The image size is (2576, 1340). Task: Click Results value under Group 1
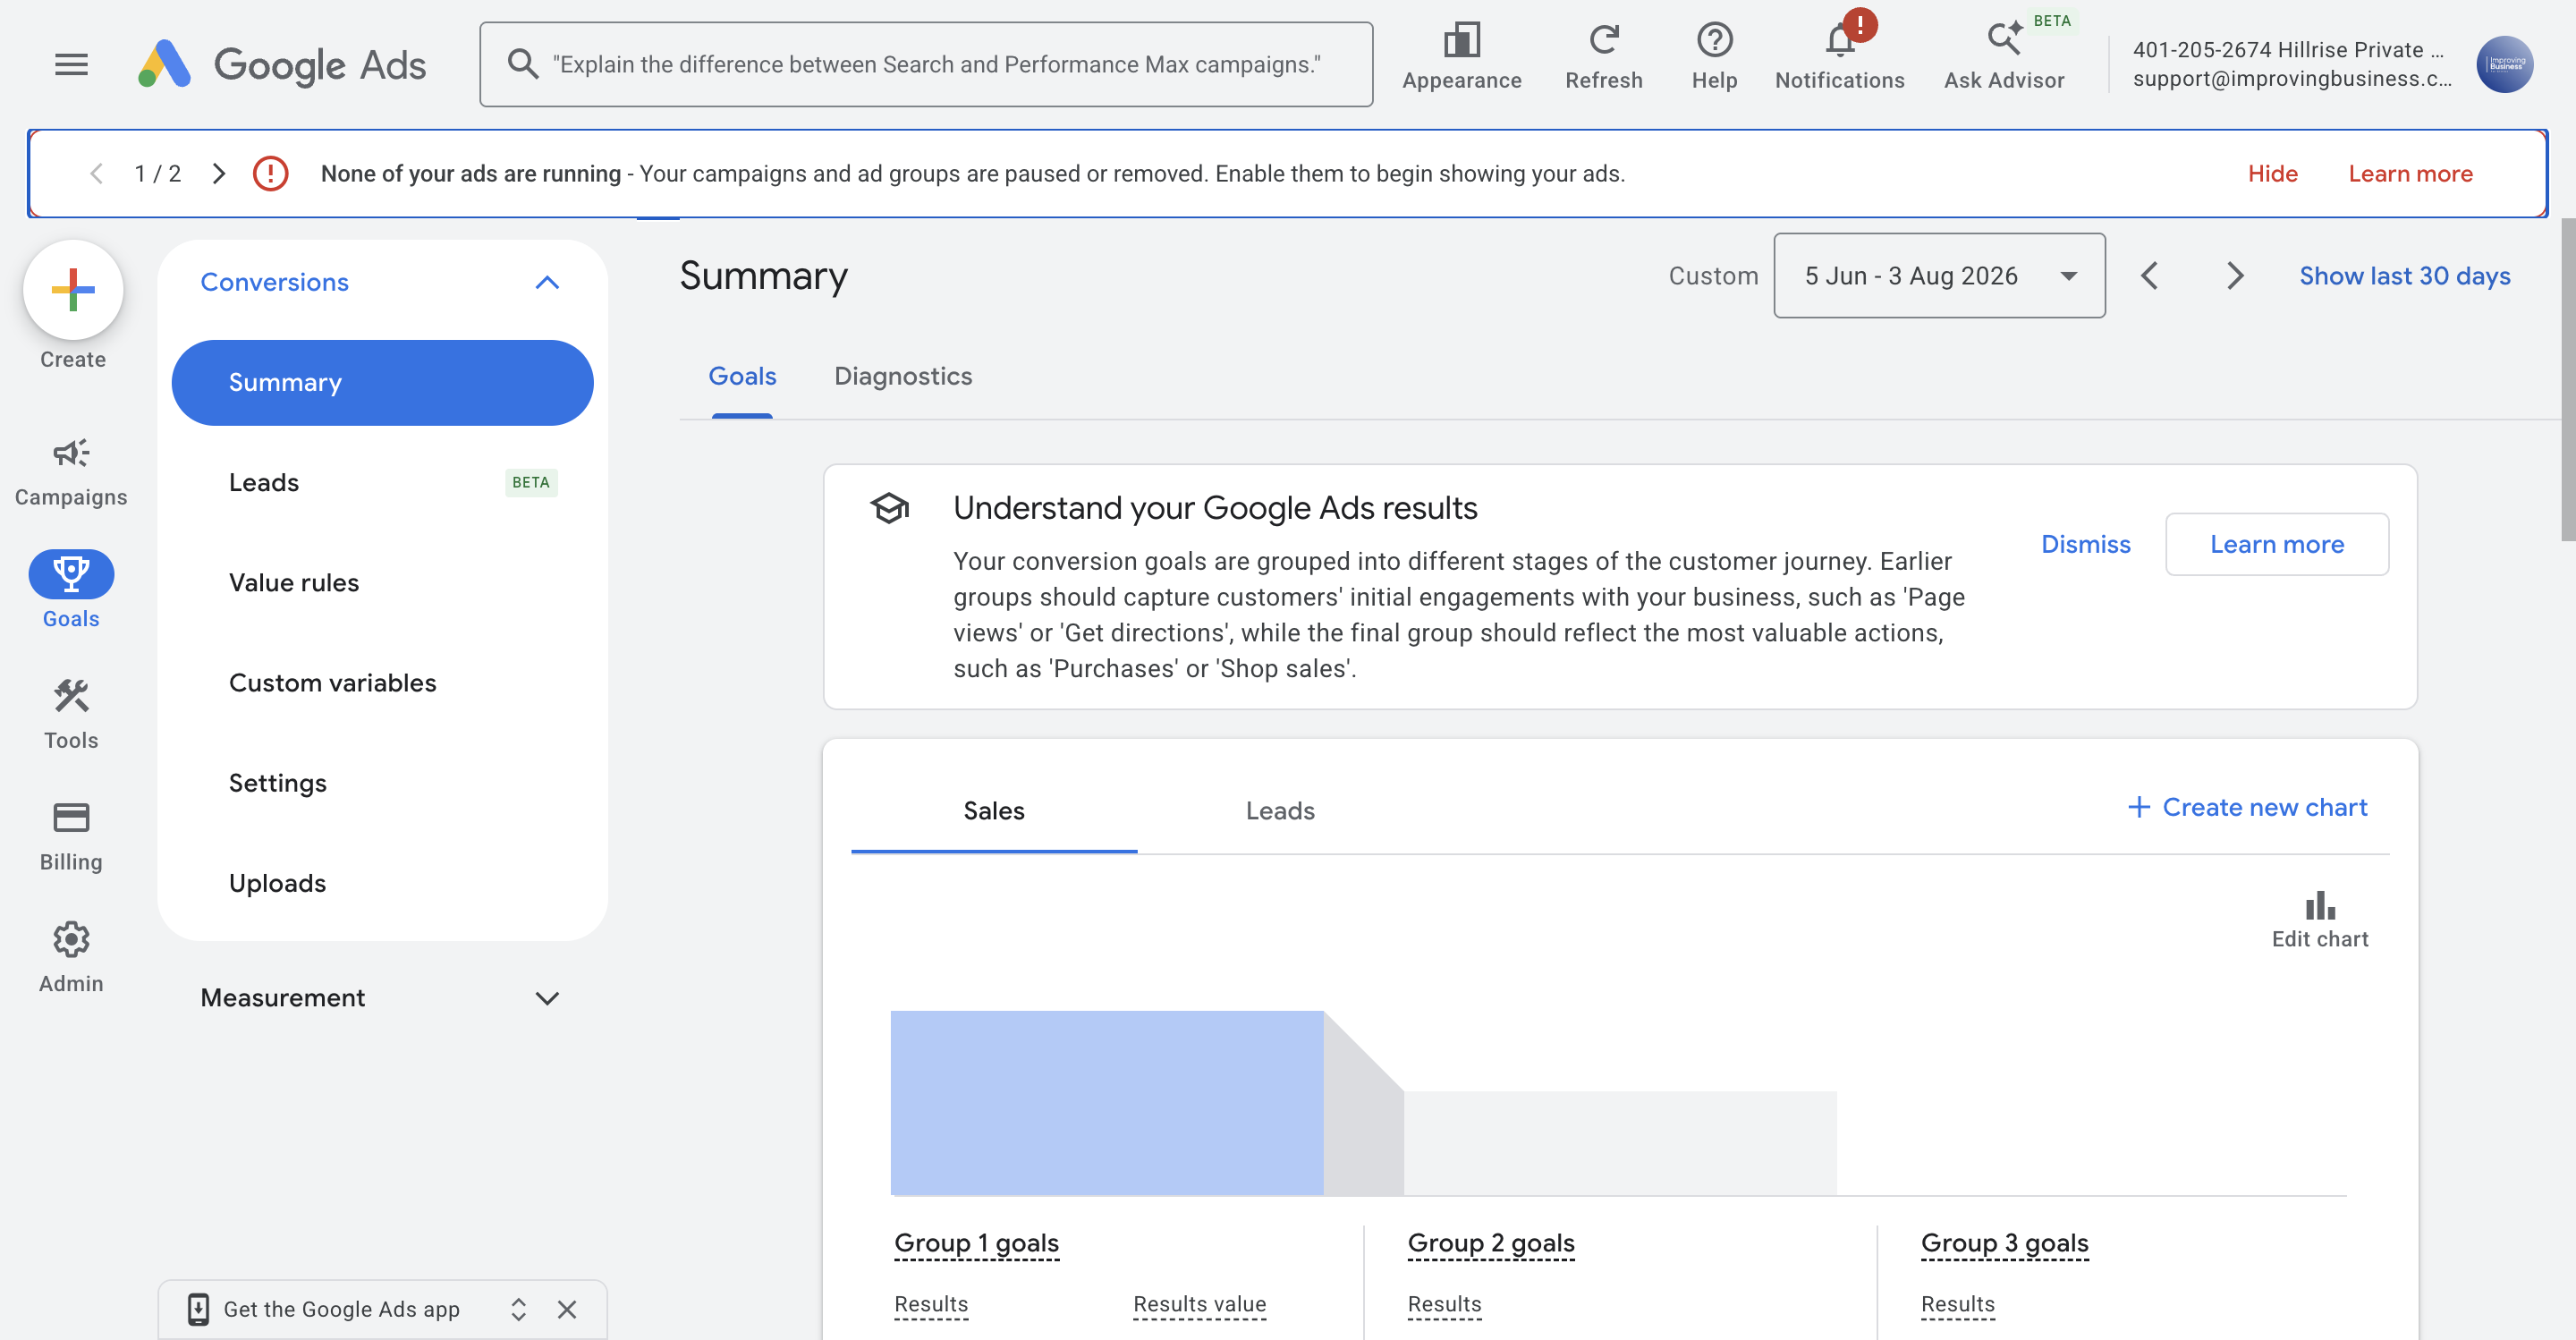tap(1199, 1304)
